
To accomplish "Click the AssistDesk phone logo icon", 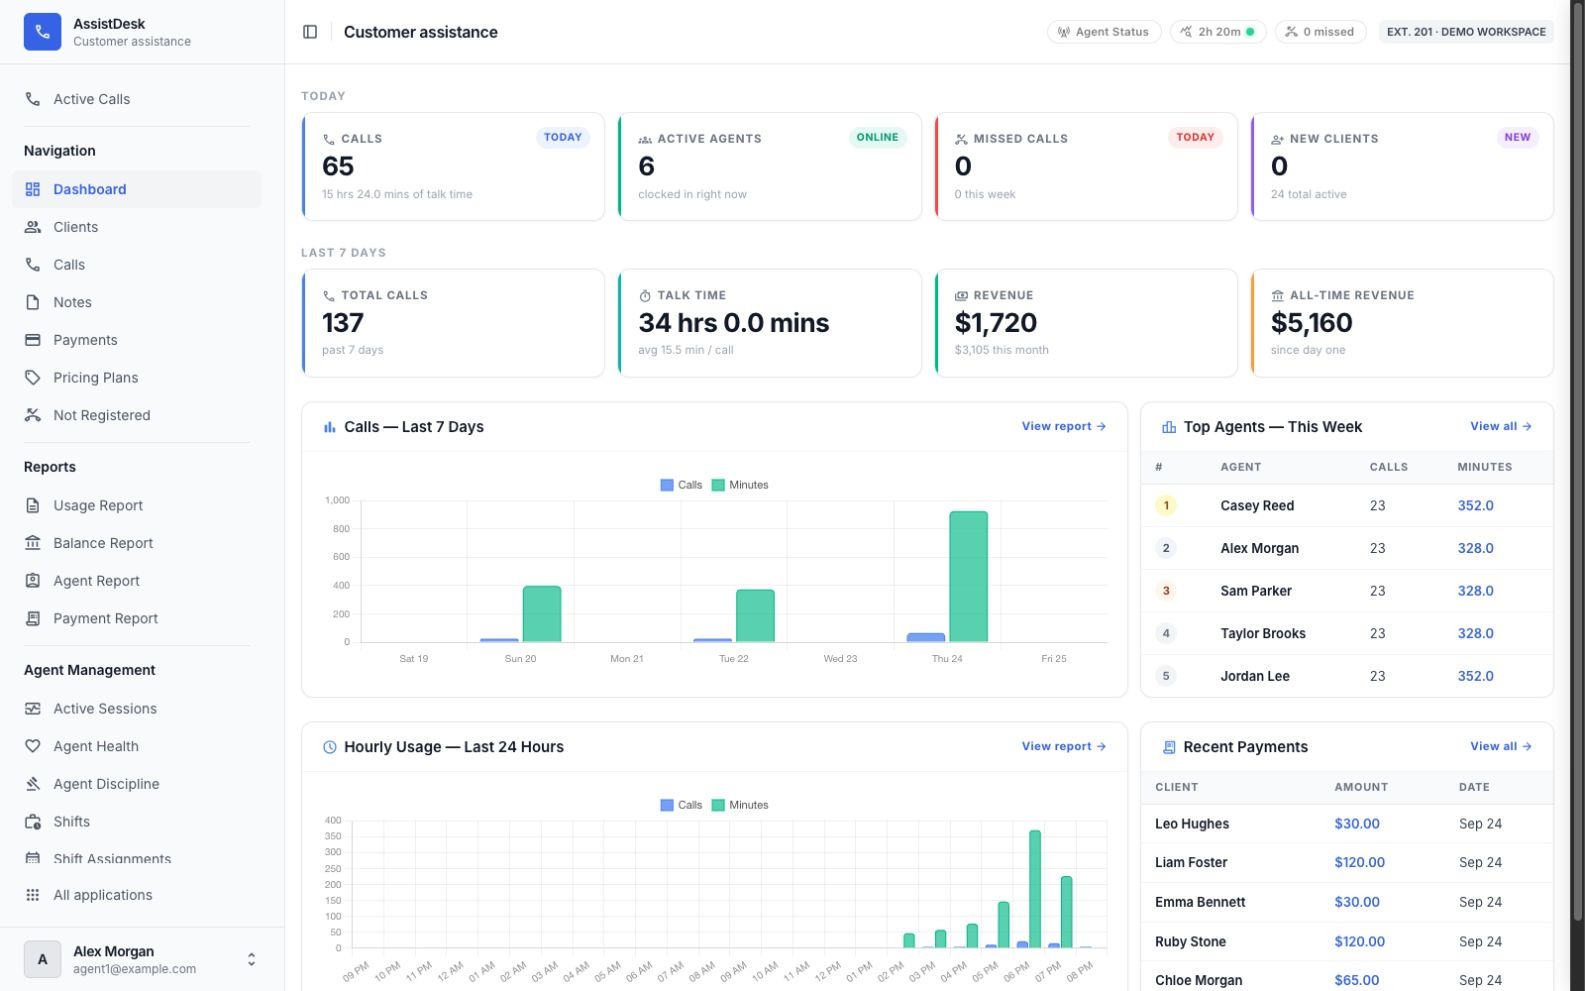I will pos(42,32).
